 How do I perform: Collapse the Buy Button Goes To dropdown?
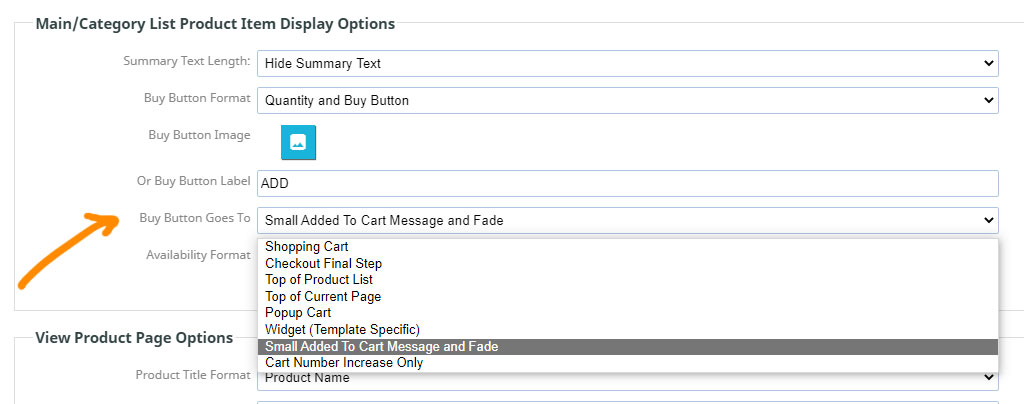click(628, 221)
